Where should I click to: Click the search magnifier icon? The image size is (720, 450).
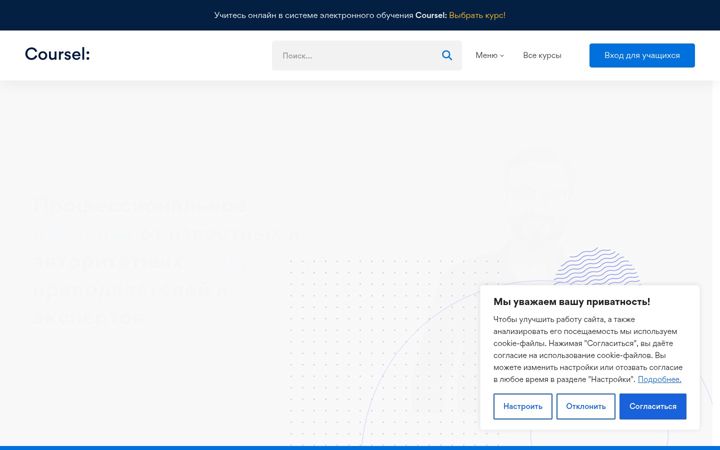[x=447, y=55]
